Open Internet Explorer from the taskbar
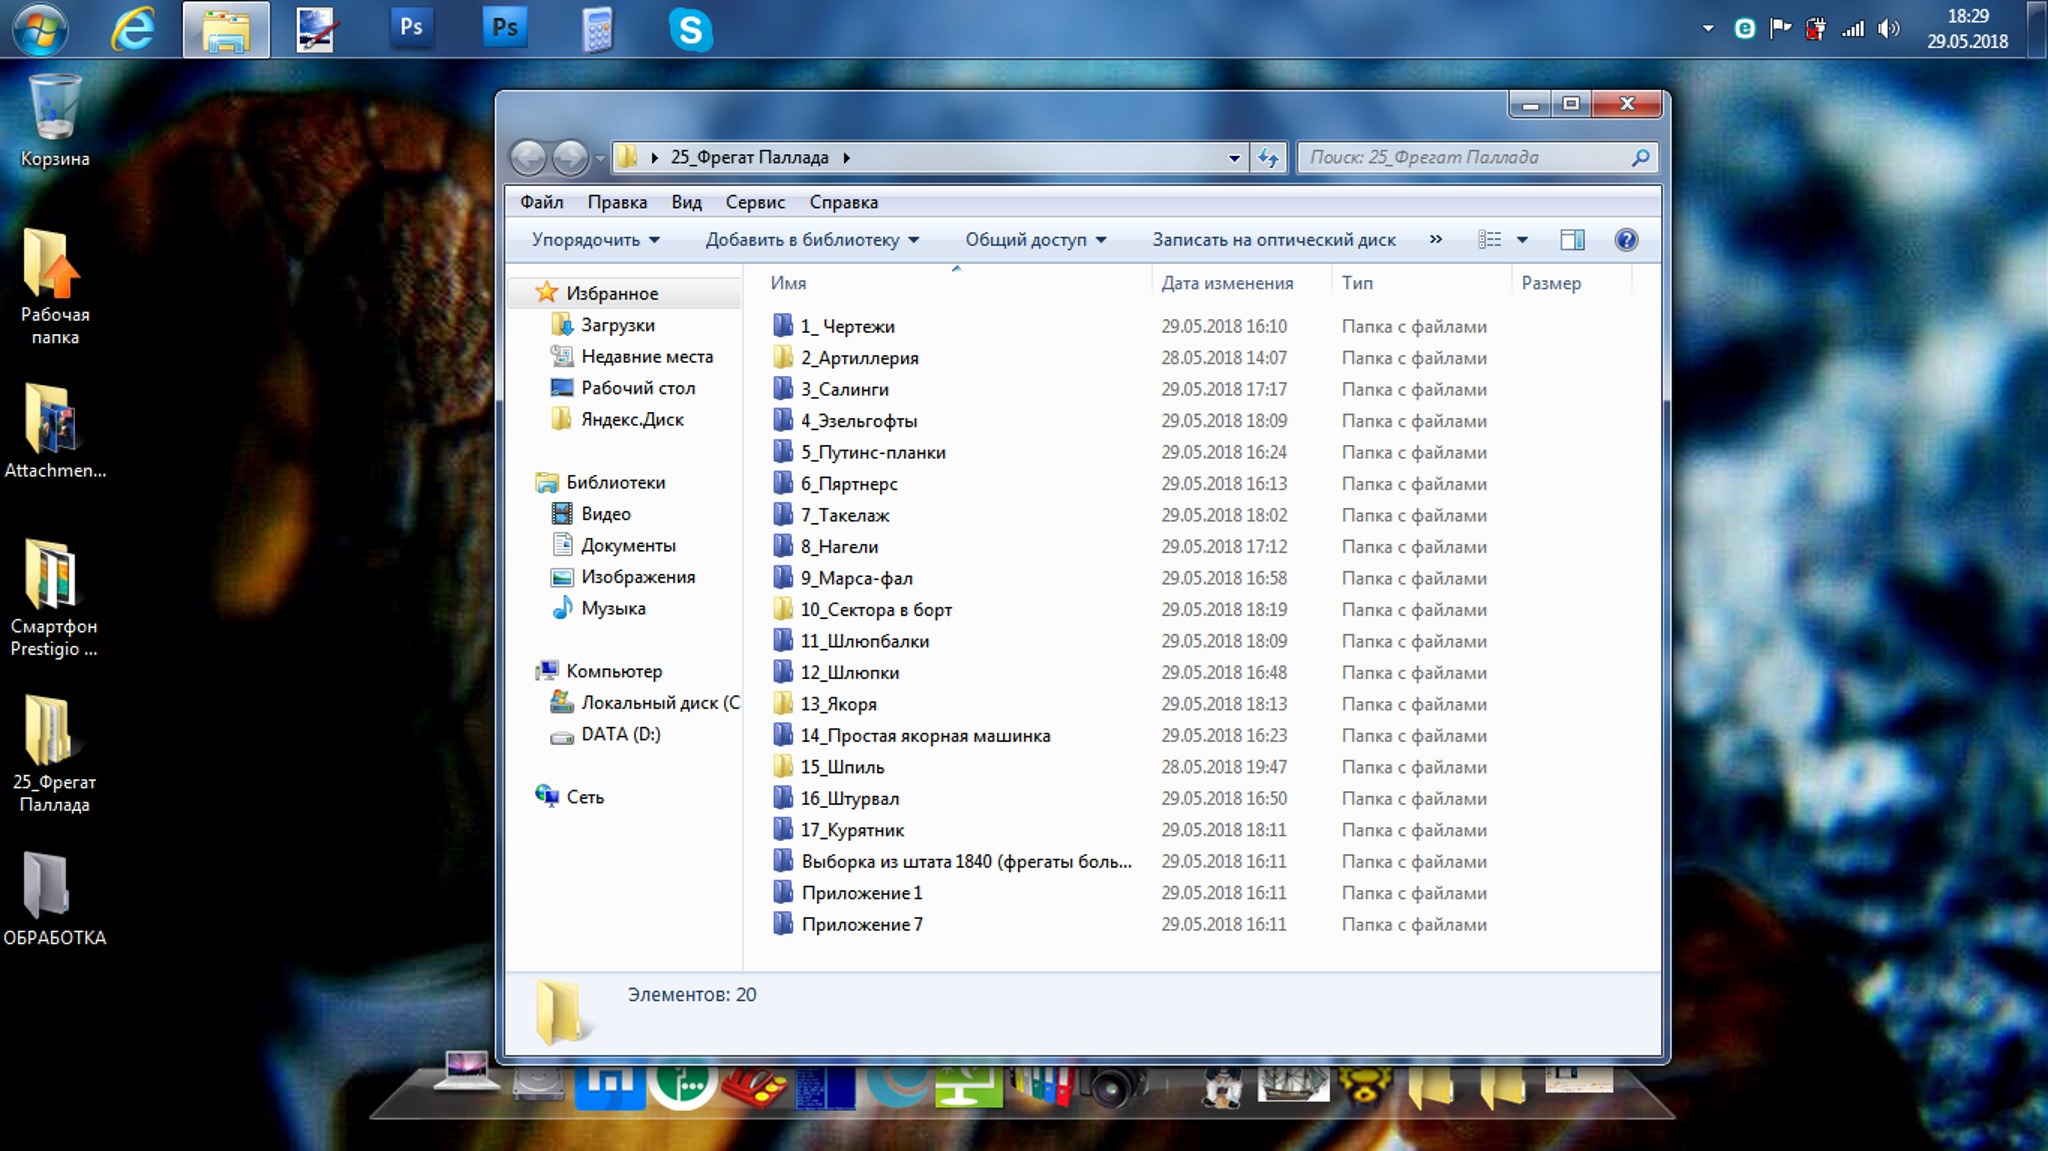The height and width of the screenshot is (1151, 2048). click(133, 28)
